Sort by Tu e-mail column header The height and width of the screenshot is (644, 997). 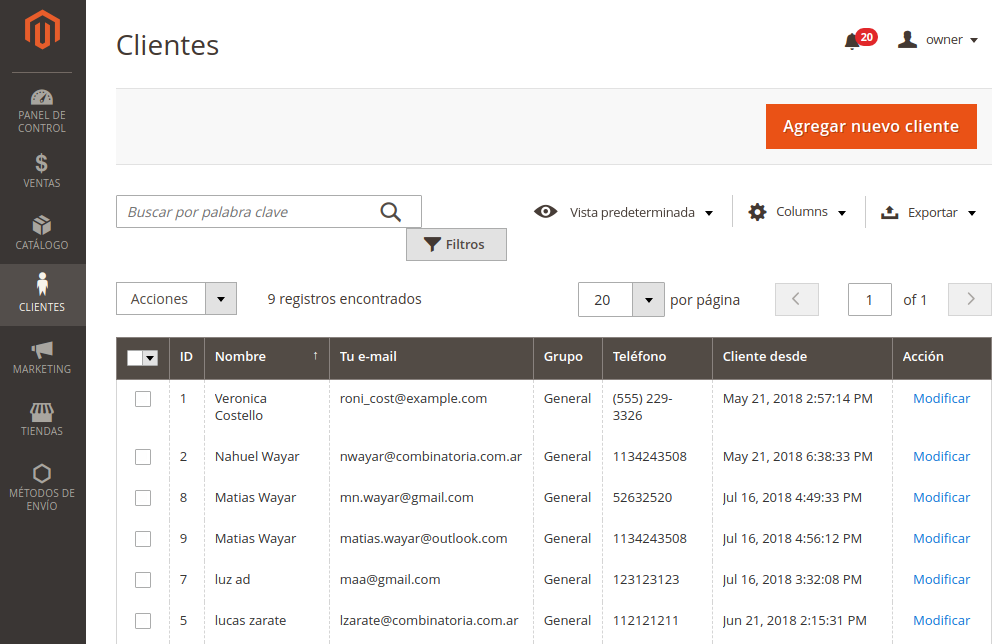pos(431,357)
